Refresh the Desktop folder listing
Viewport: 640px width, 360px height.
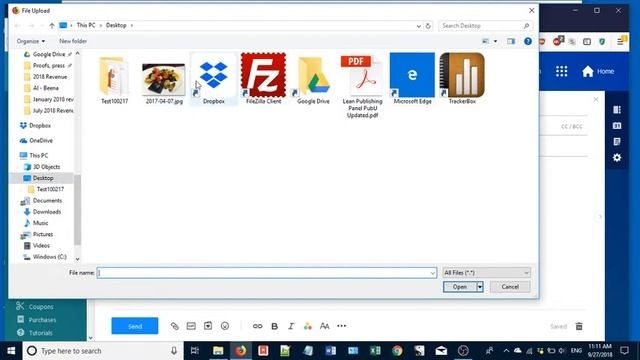pos(428,26)
